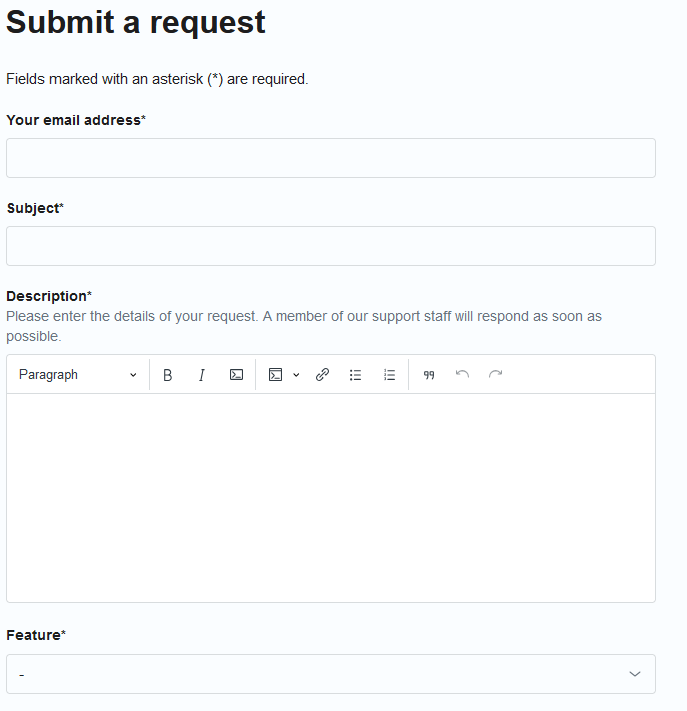
Task: Click the Your email address field
Action: [331, 158]
